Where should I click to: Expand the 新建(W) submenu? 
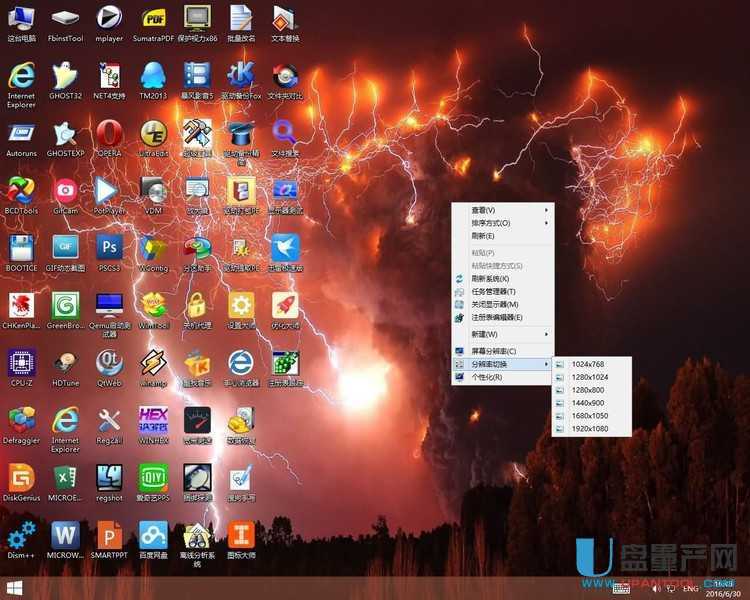click(503, 334)
